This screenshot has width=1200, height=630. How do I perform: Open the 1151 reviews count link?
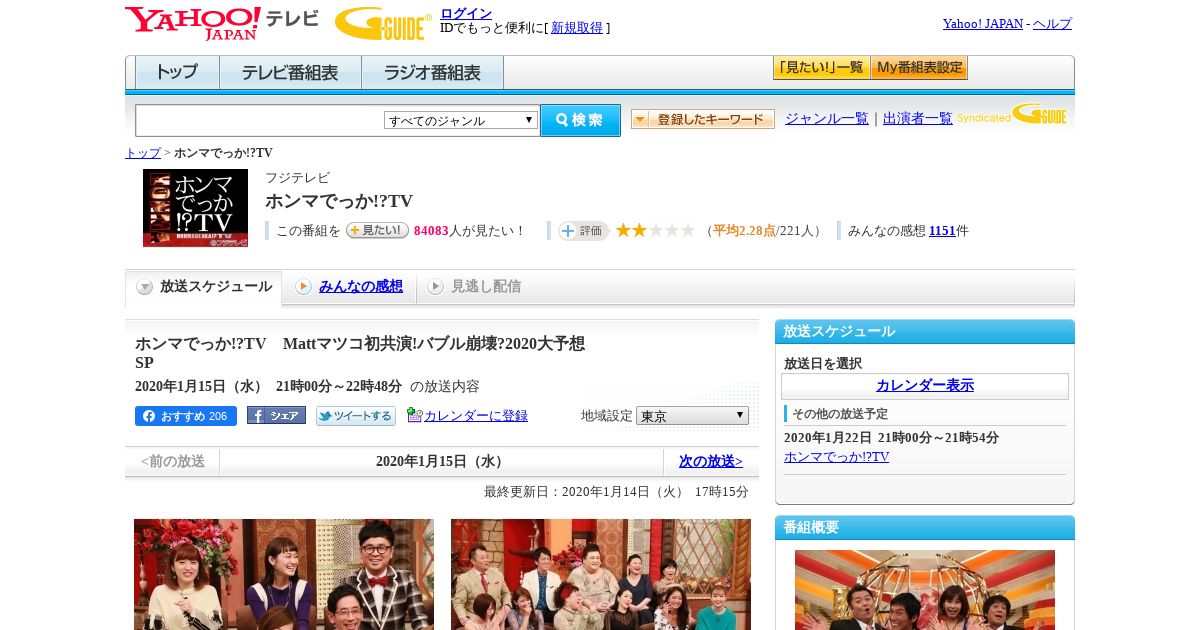942,231
